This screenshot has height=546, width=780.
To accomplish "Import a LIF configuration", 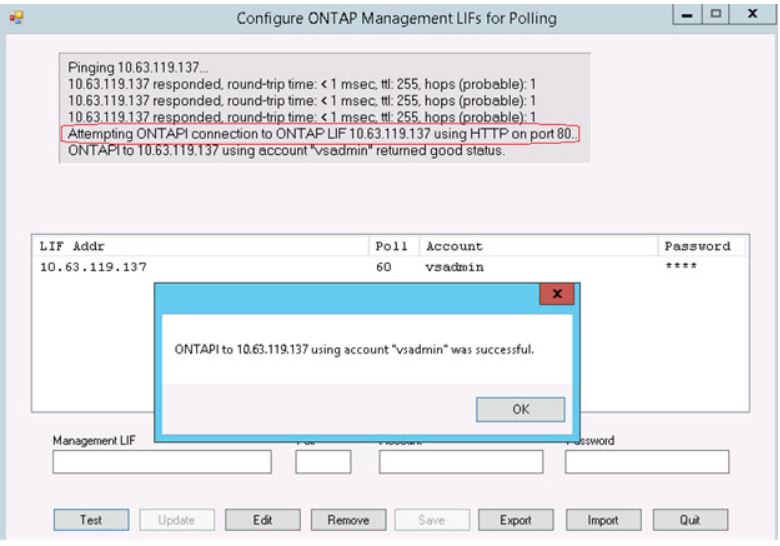I will pyautogui.click(x=601, y=519).
